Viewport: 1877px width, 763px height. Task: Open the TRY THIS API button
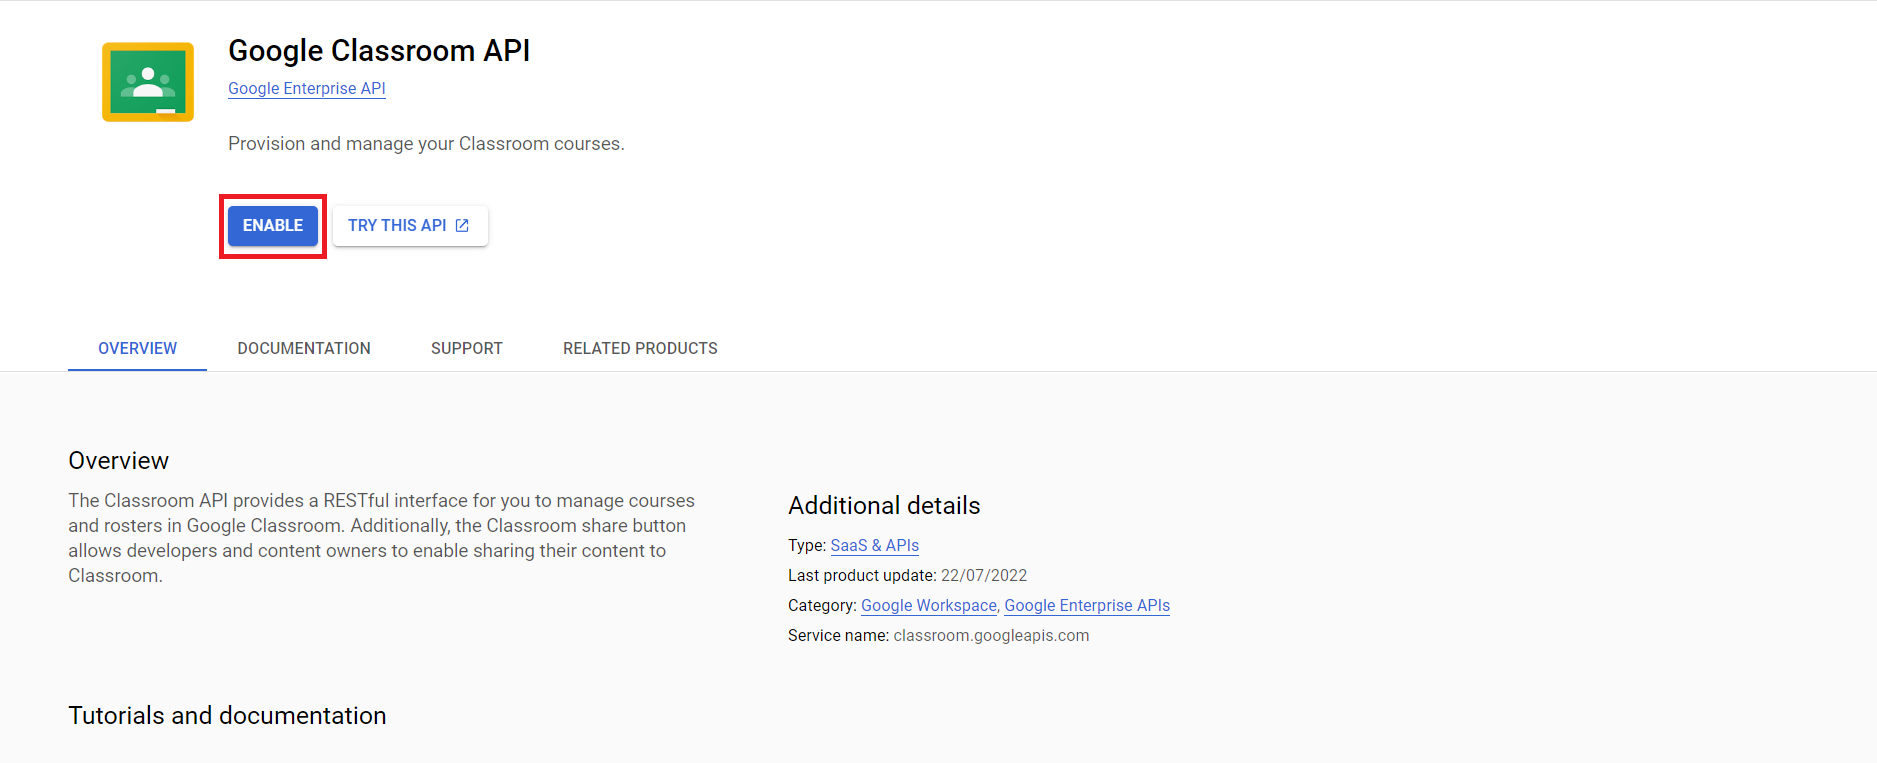(x=410, y=226)
